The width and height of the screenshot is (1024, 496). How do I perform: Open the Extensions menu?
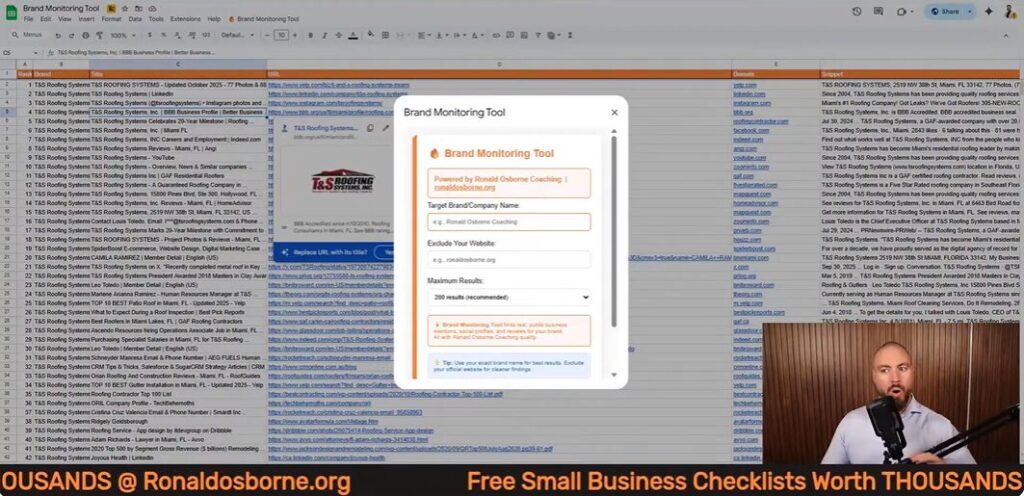point(185,19)
